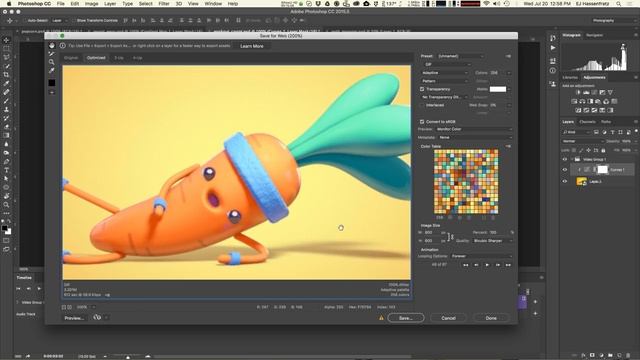Open the Info panel icon
The image size is (640, 360).
[553, 71]
